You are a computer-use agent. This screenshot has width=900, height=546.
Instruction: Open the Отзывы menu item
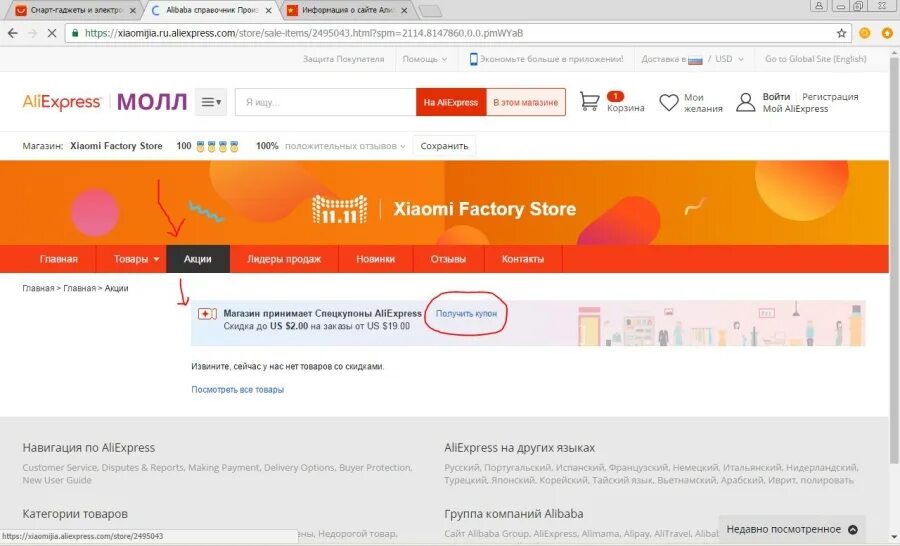[x=448, y=259]
